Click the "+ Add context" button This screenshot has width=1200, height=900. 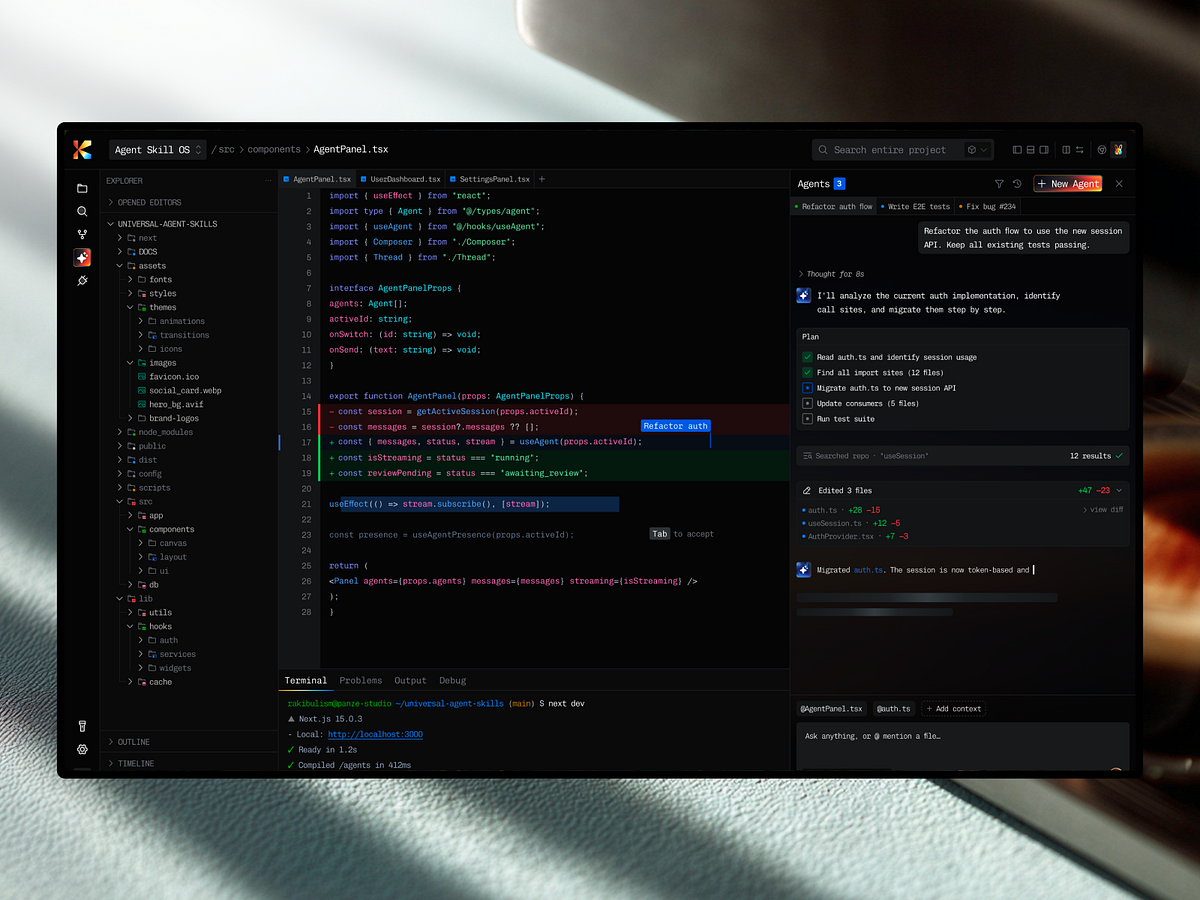pos(954,709)
